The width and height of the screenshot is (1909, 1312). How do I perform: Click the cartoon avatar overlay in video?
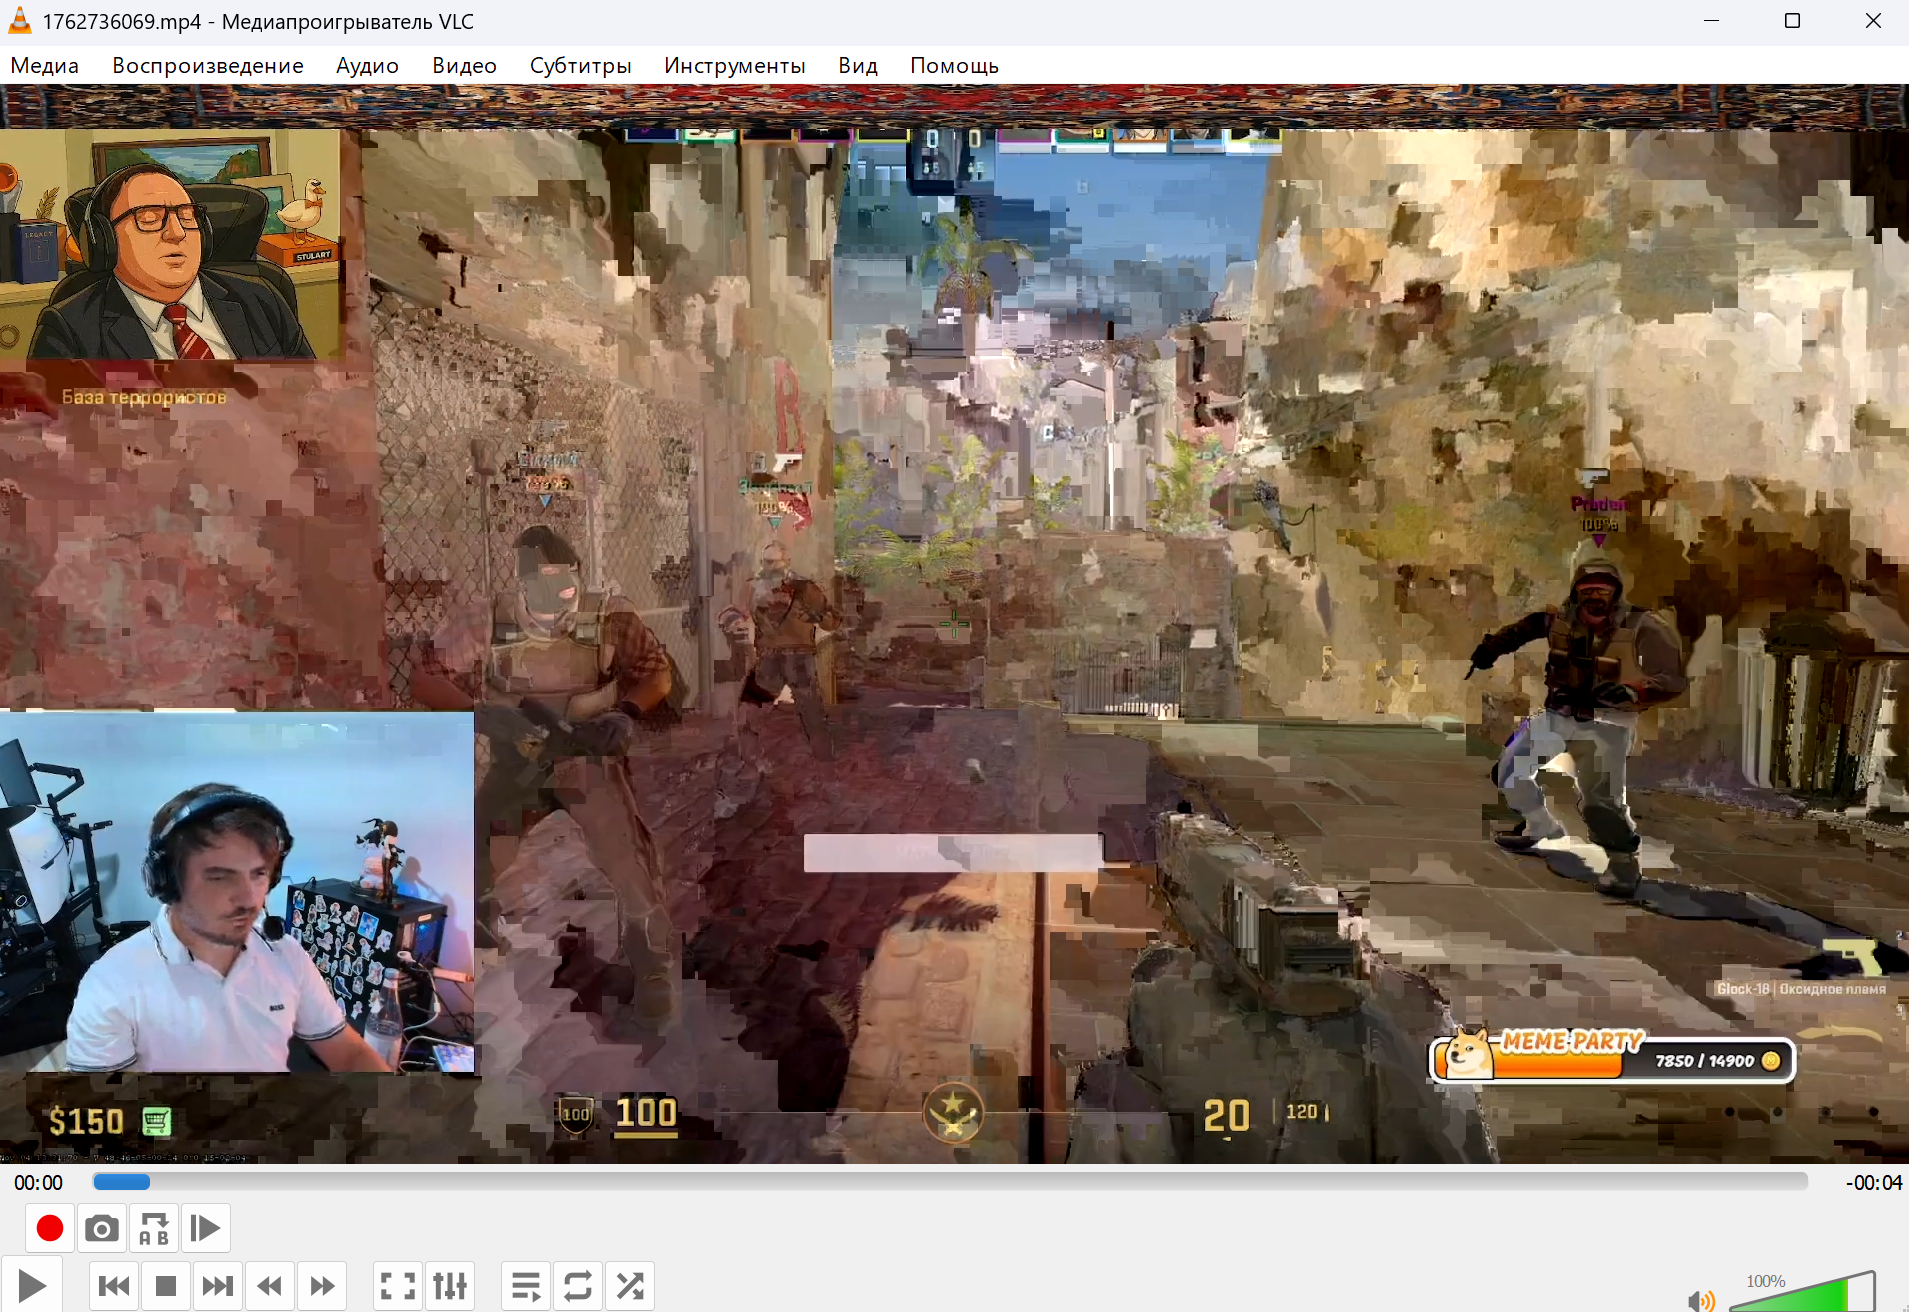coord(170,244)
